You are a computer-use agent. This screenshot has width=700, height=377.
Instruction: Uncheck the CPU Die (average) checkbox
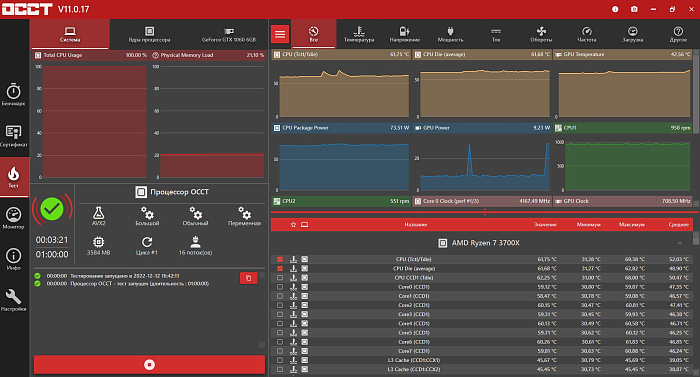pyautogui.click(x=280, y=268)
